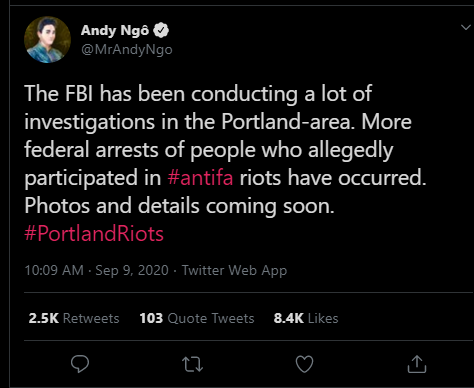The height and width of the screenshot is (388, 474).
Task: Click the 10:09 AM timestamp
Action: point(54,270)
